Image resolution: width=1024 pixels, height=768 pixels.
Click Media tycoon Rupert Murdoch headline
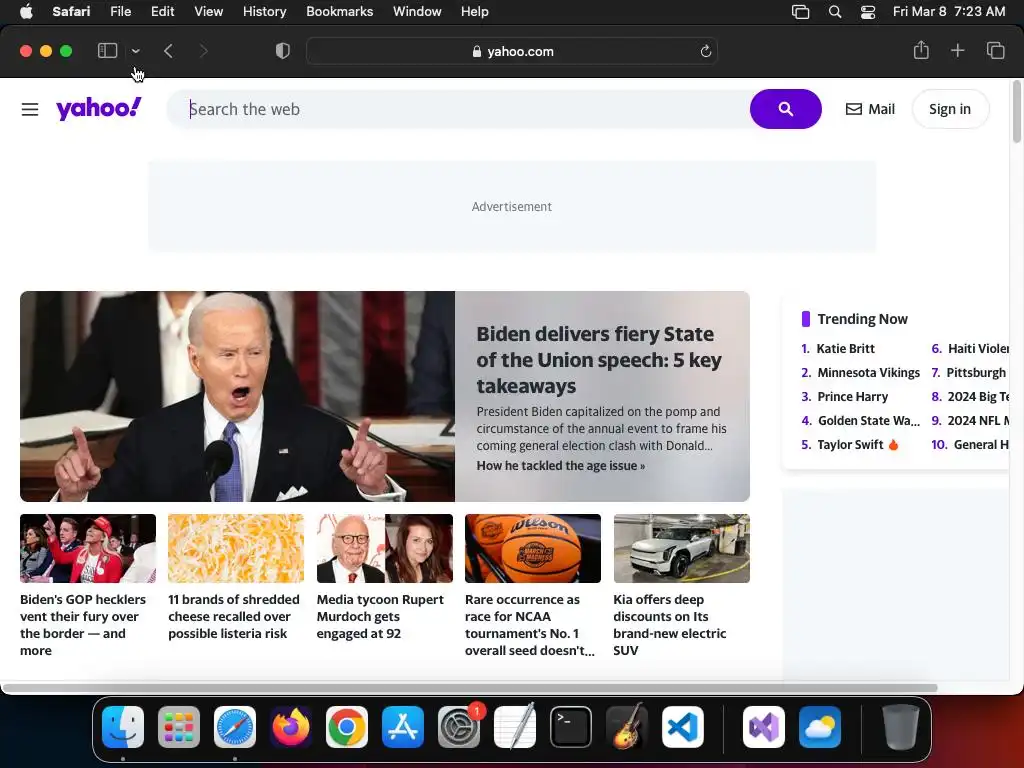tap(380, 616)
